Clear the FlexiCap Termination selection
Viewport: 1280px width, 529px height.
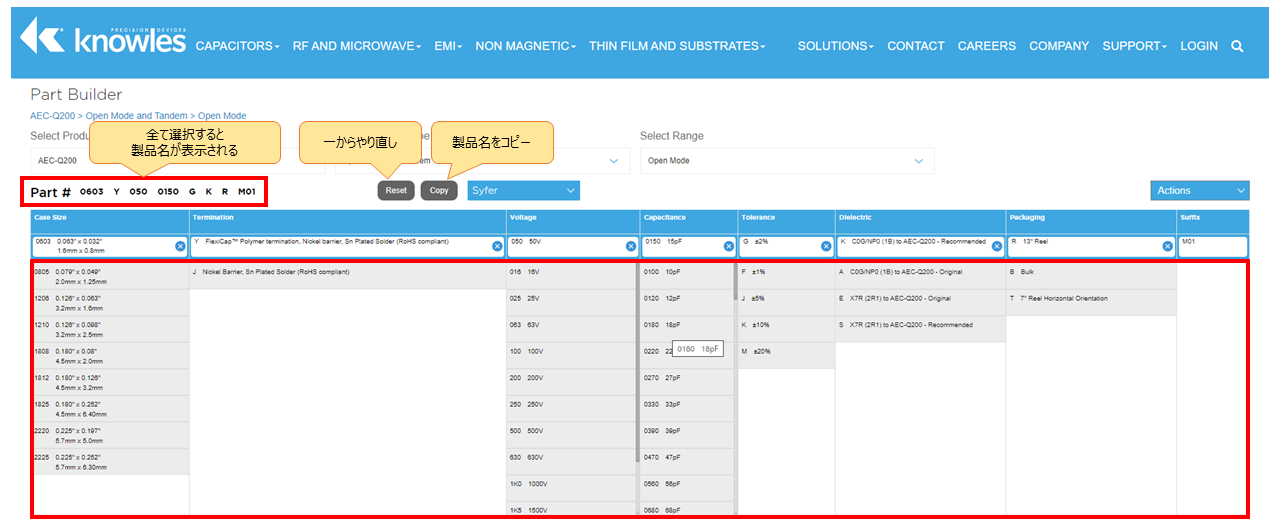pyautogui.click(x=497, y=246)
